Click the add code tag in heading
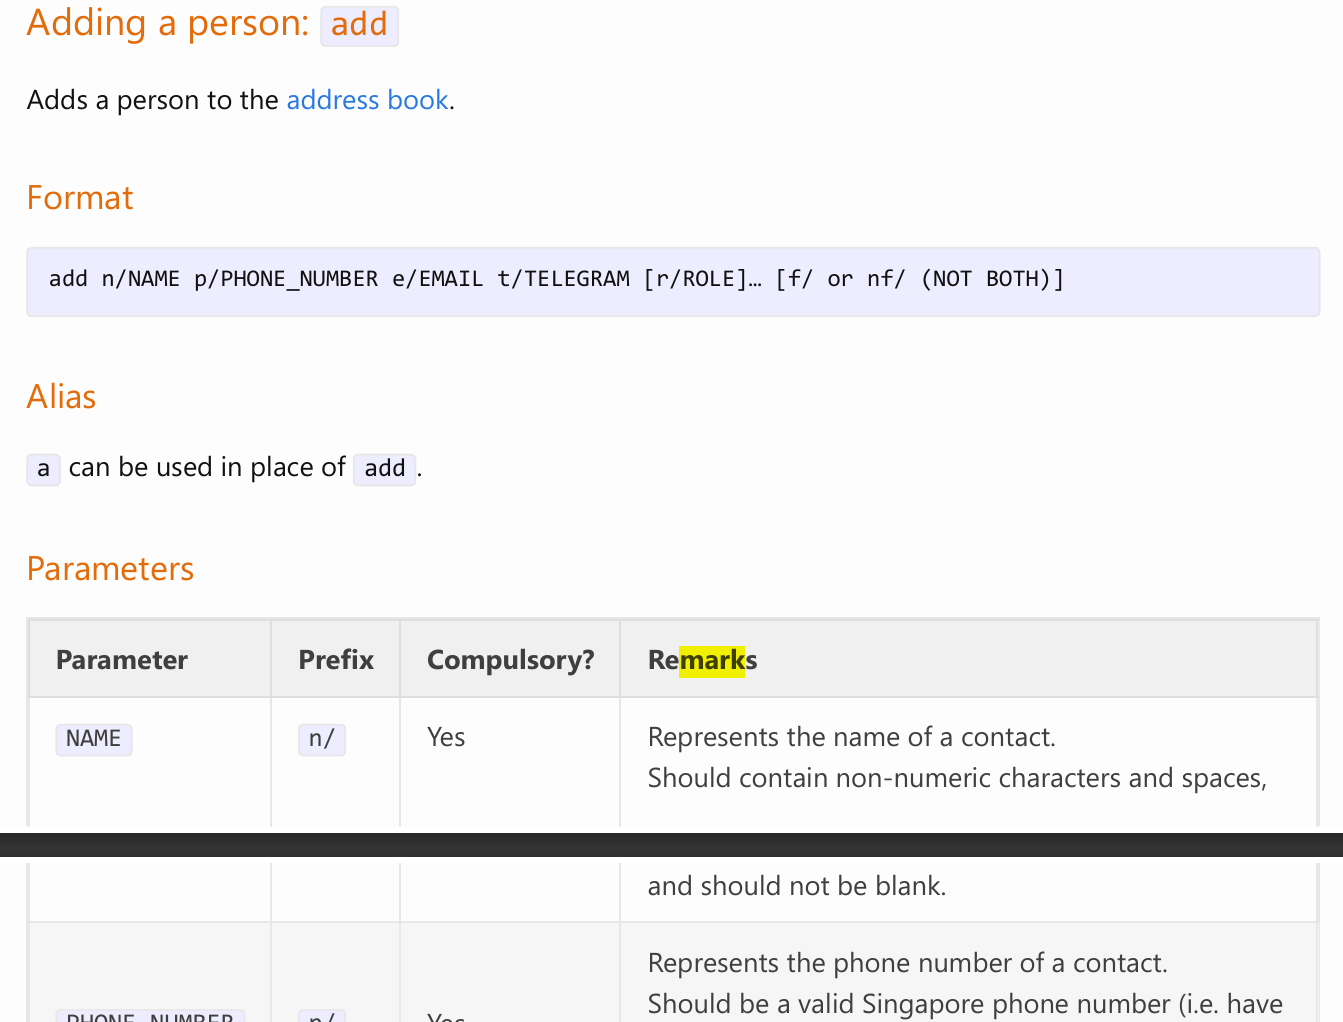This screenshot has height=1022, width=1343. click(x=359, y=25)
